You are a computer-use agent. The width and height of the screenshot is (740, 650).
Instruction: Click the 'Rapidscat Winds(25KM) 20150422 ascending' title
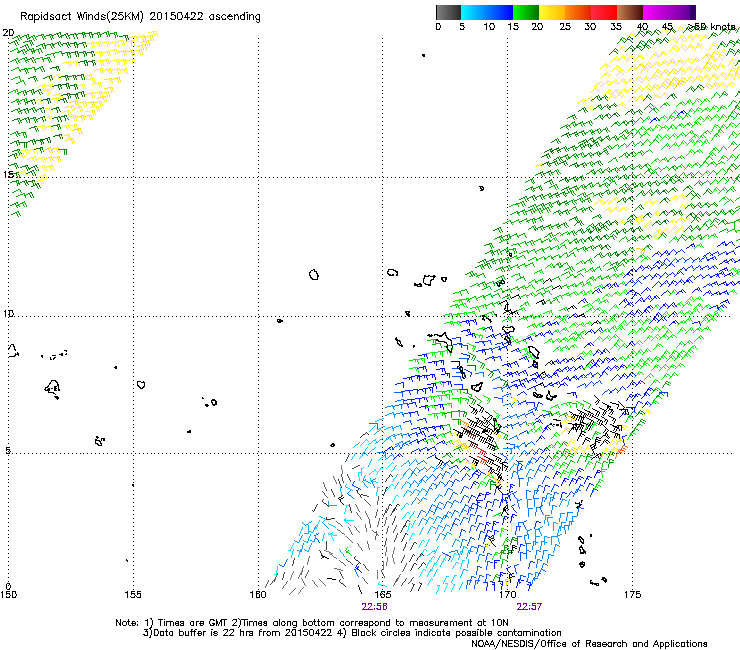pyautogui.click(x=140, y=17)
